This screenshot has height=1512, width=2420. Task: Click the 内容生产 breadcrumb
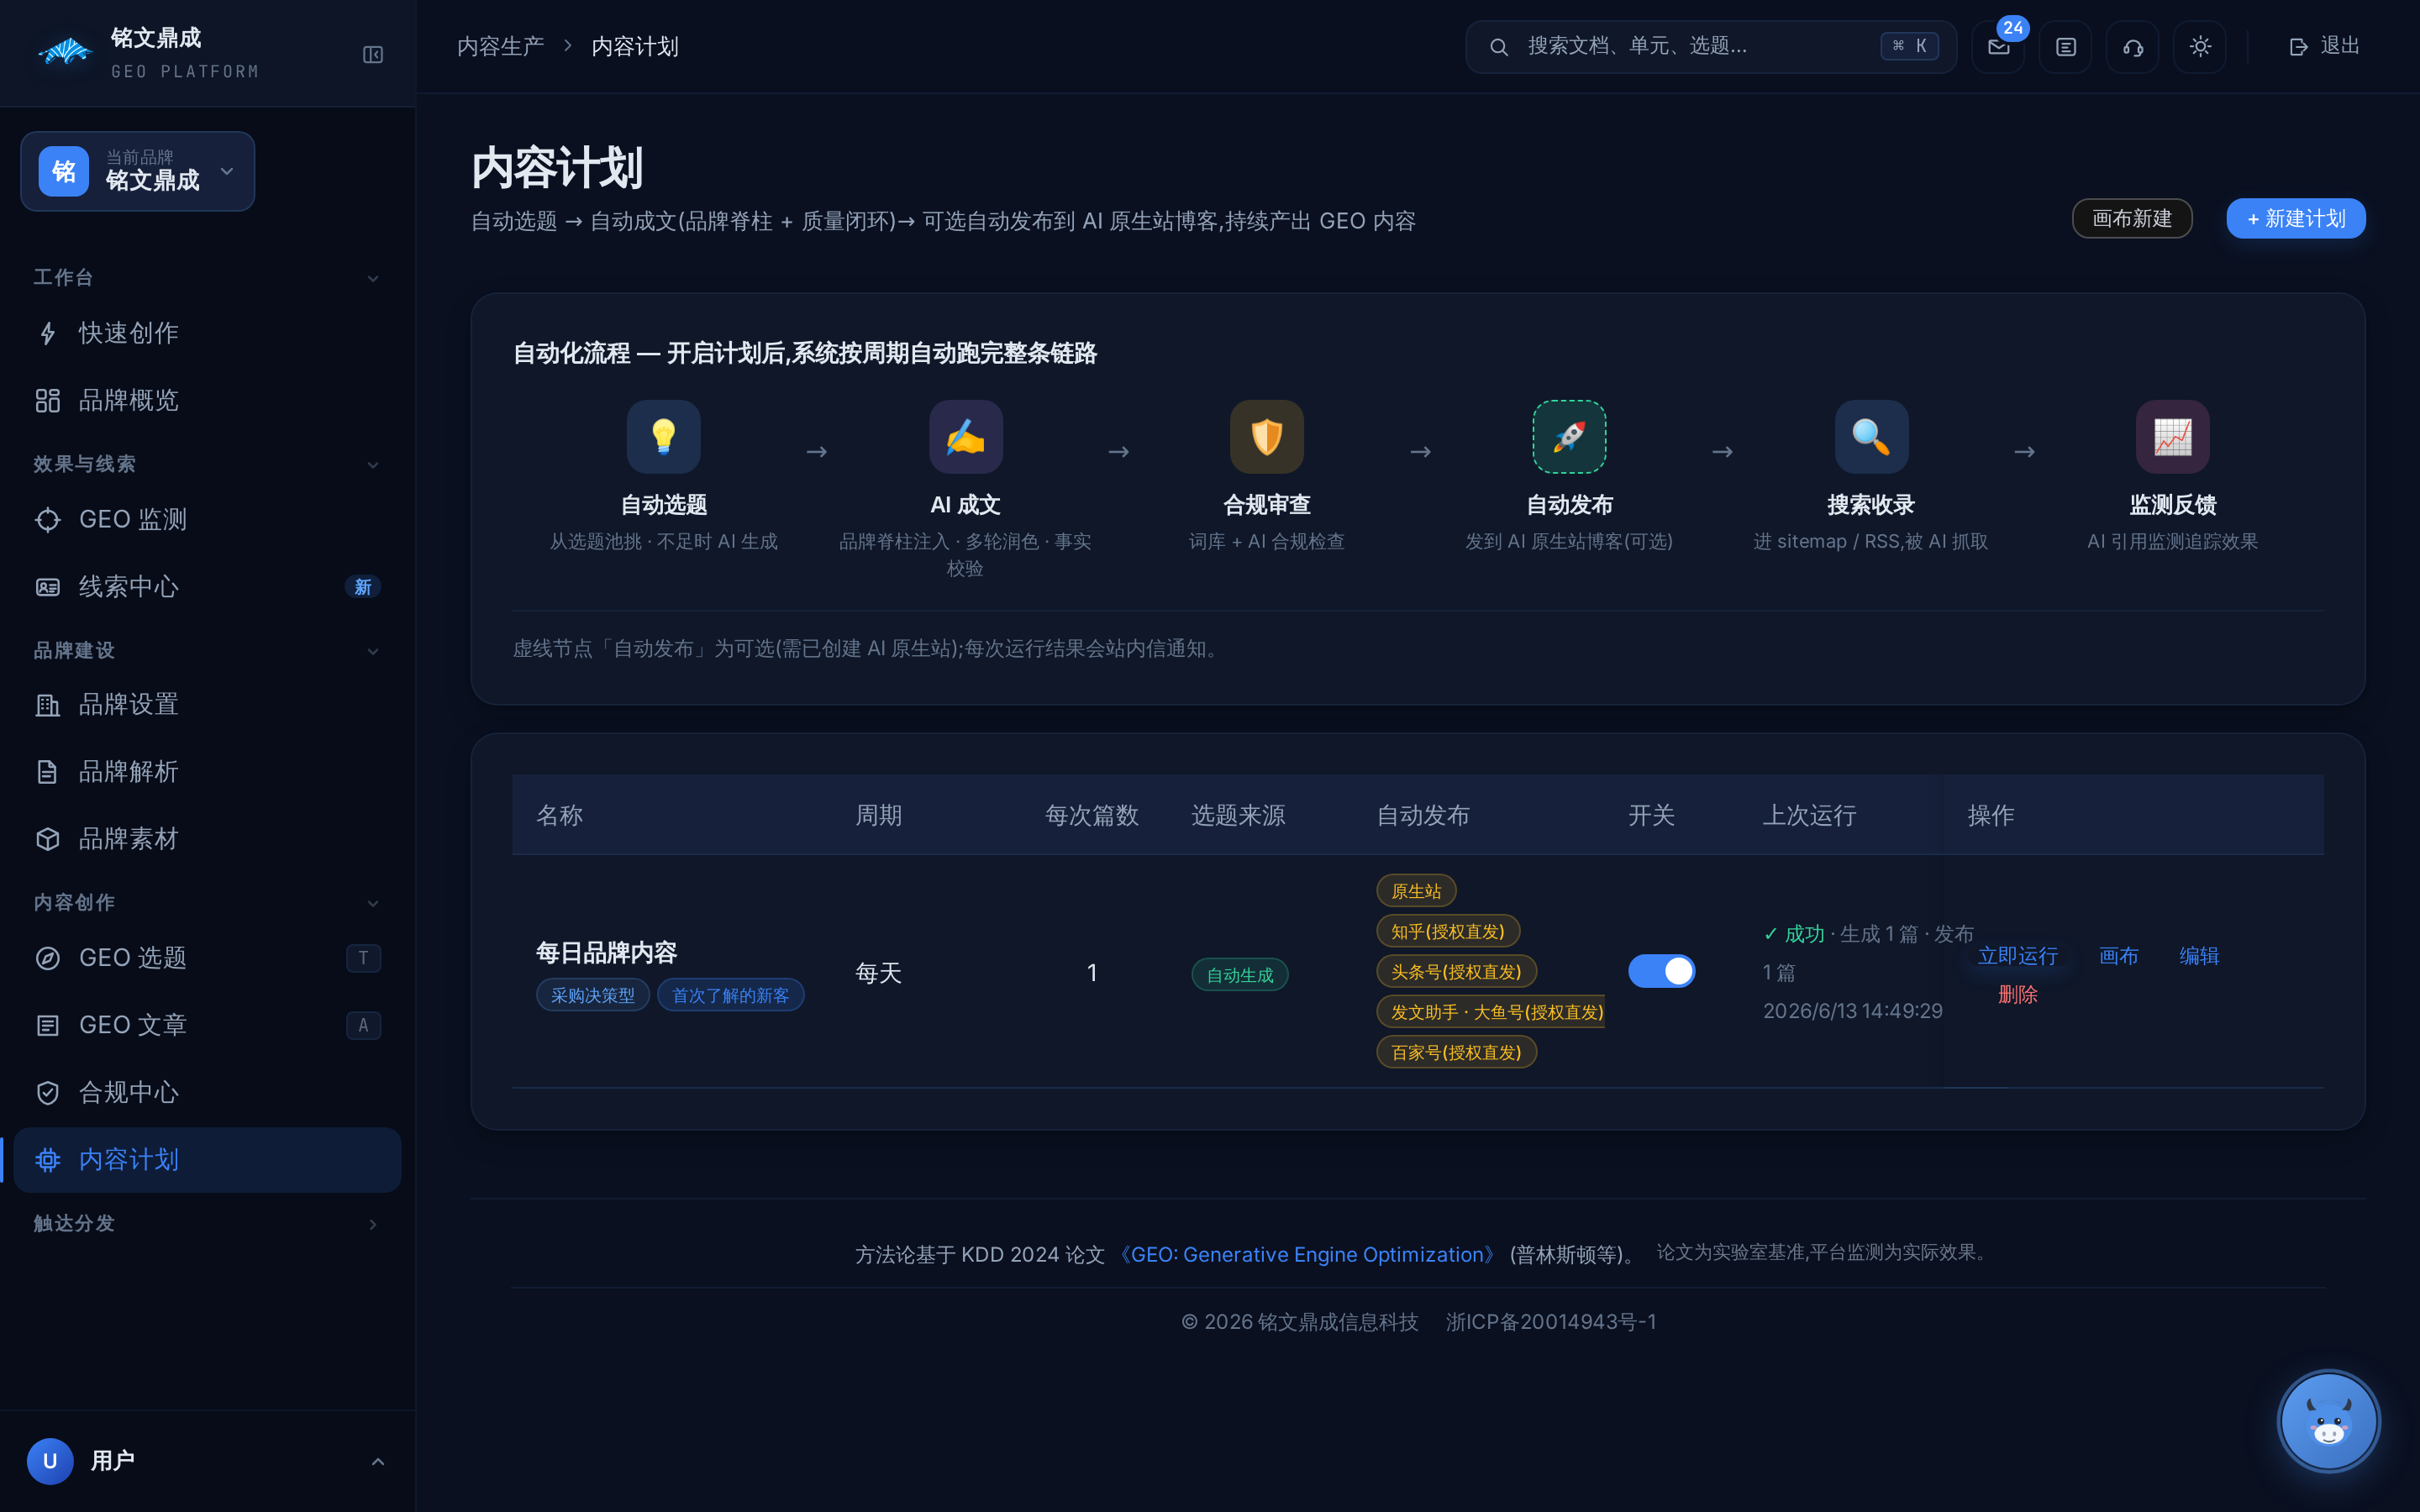pyautogui.click(x=500, y=46)
